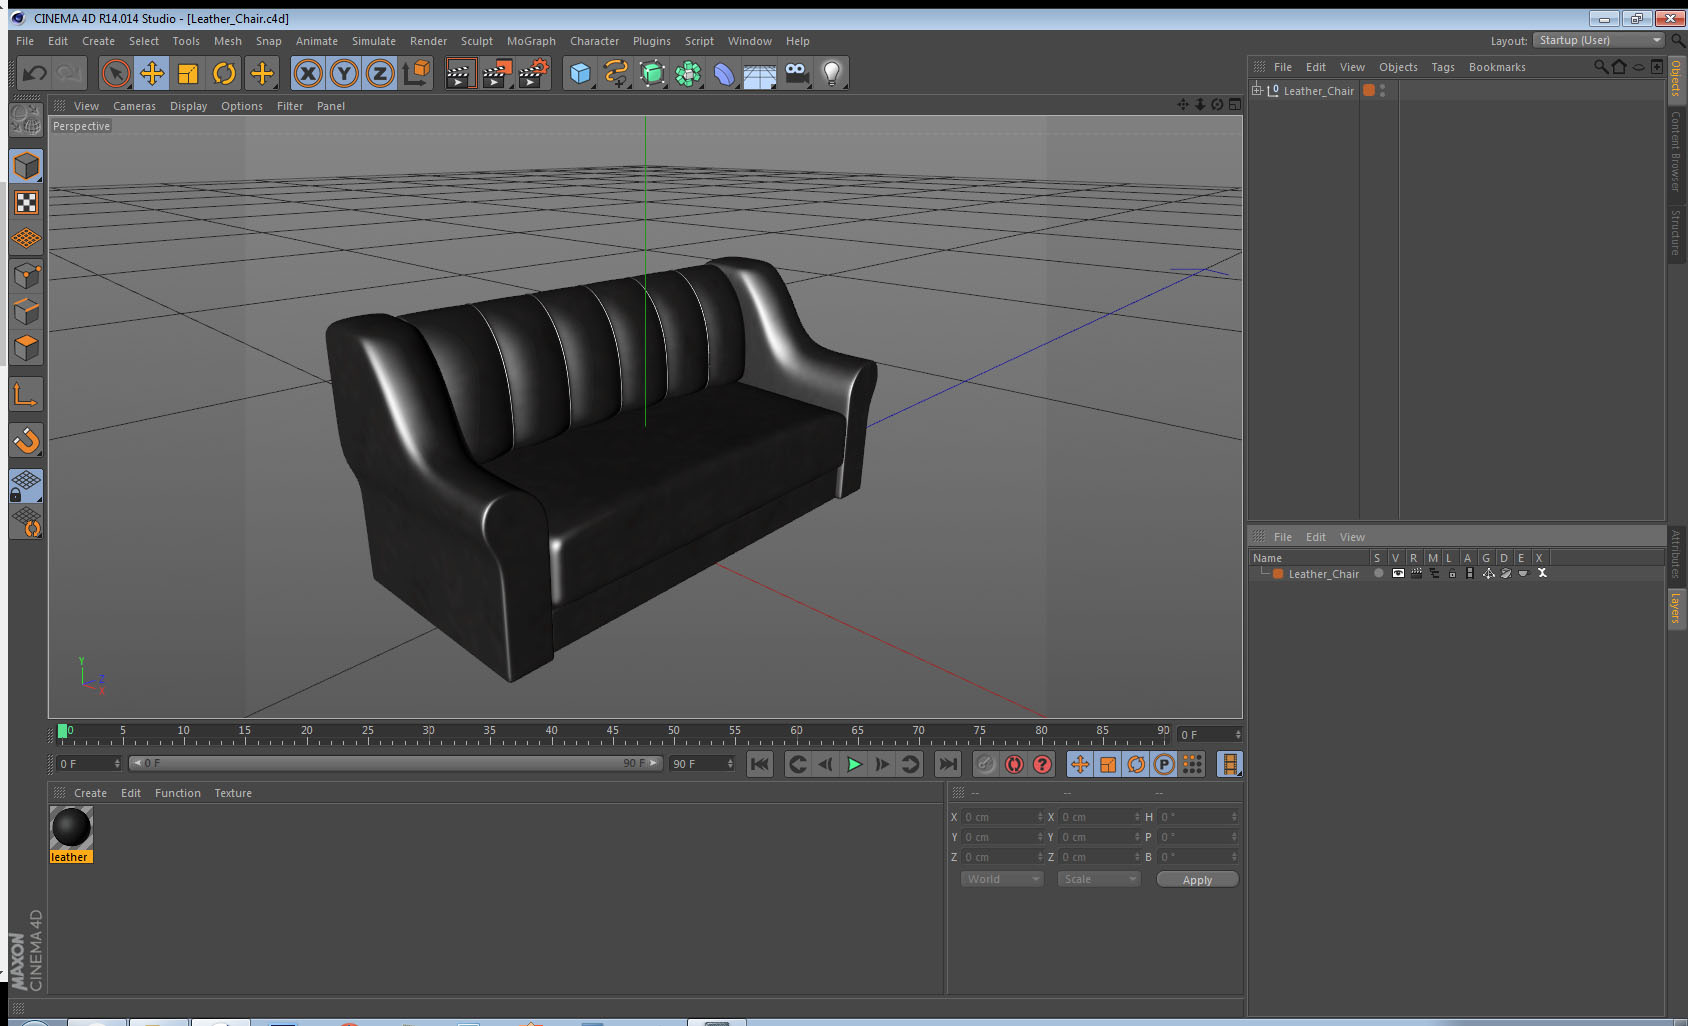
Task: Toggle Leather_Chair layer solo dot
Action: click(x=1378, y=573)
